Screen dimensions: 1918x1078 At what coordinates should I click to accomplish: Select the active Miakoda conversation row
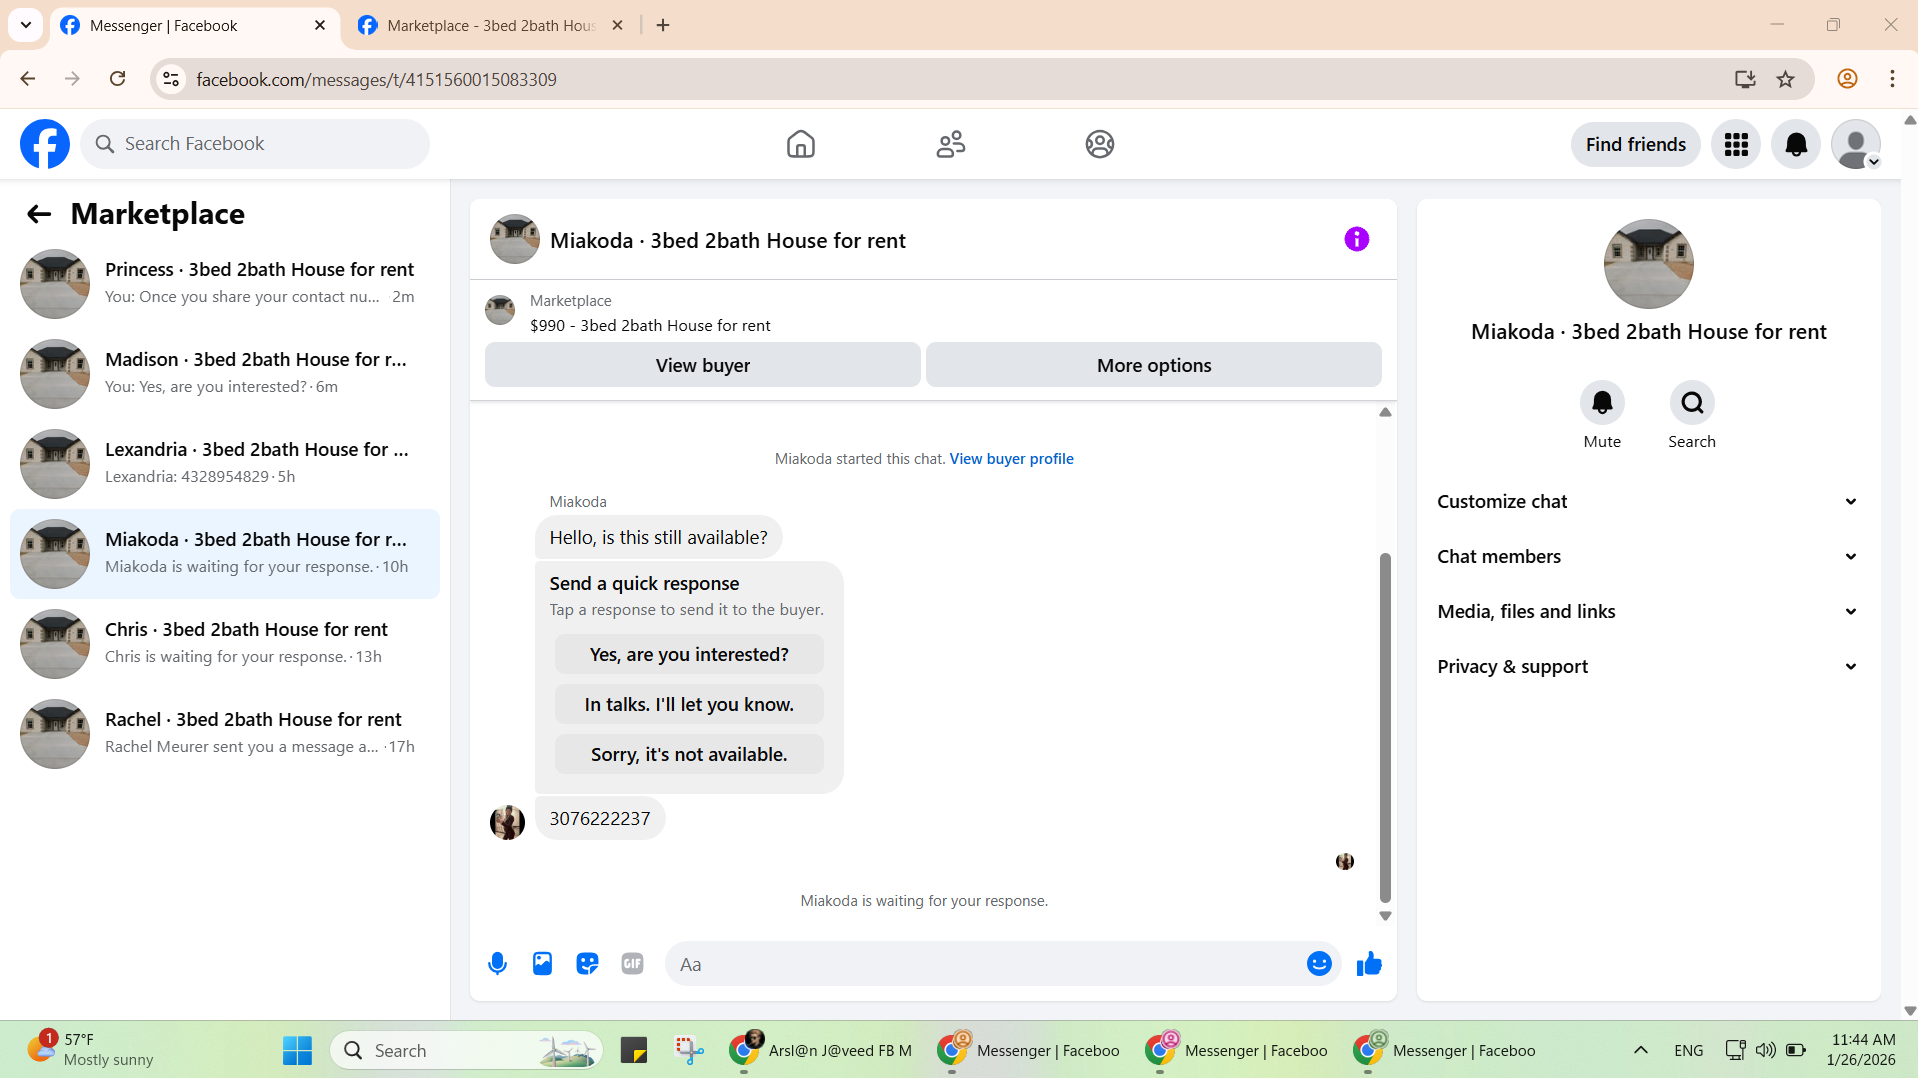tap(225, 554)
